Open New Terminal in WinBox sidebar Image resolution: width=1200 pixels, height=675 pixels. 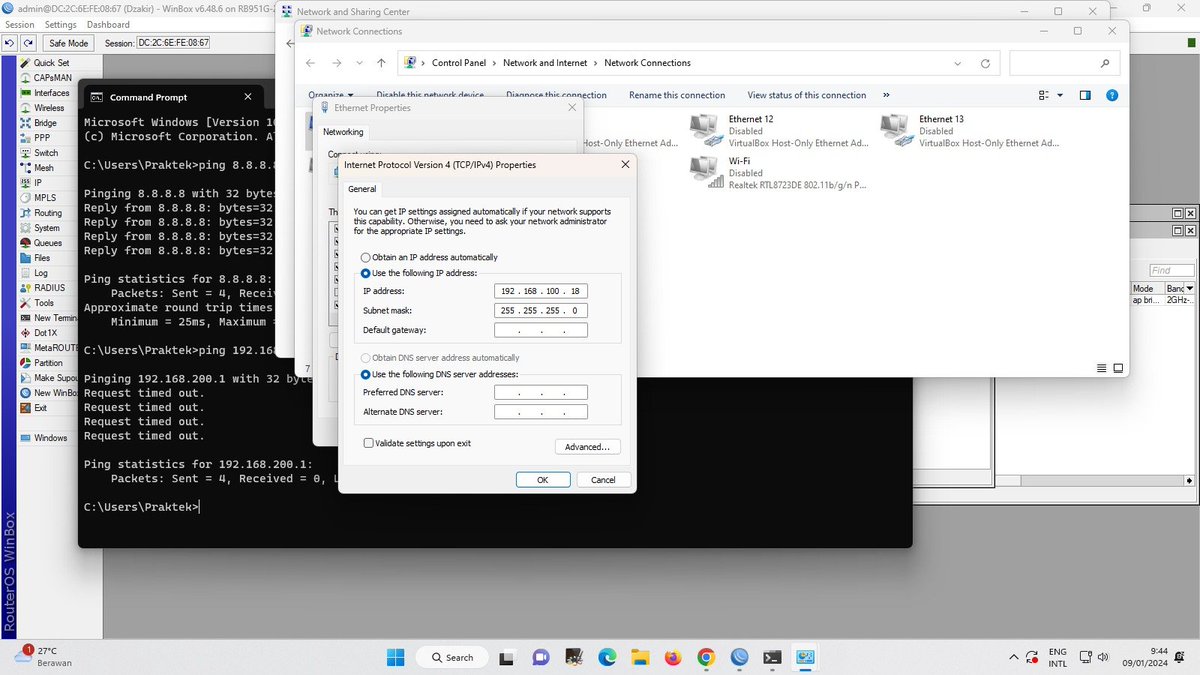[50, 318]
